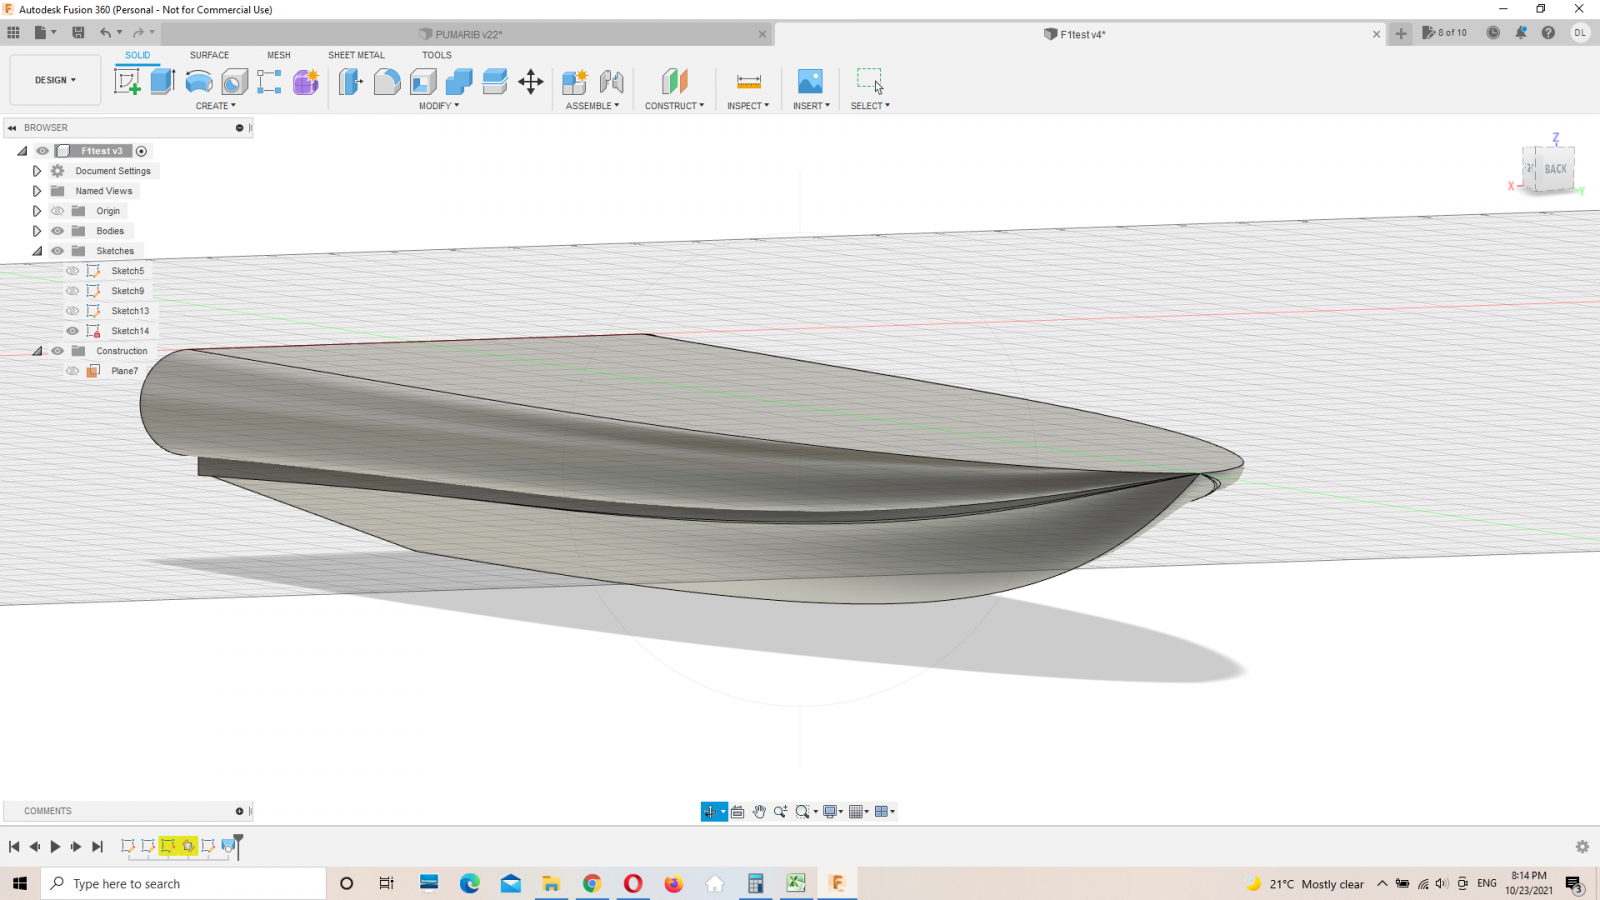
Task: Jump to the timeline beginning
Action: coord(14,847)
